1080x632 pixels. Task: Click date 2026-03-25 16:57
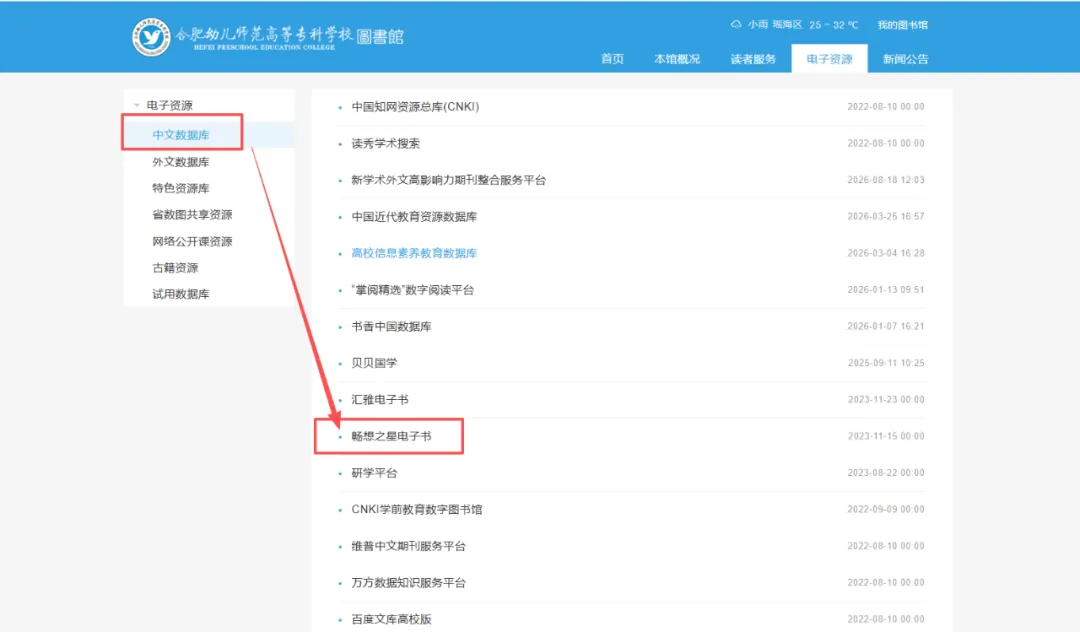(x=886, y=216)
